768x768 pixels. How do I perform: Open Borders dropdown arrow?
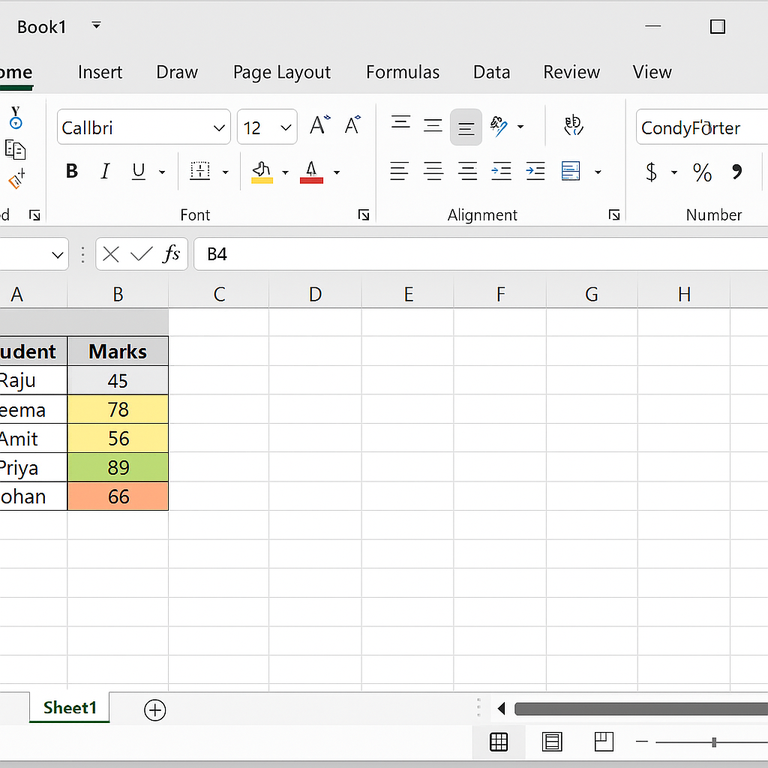225,172
